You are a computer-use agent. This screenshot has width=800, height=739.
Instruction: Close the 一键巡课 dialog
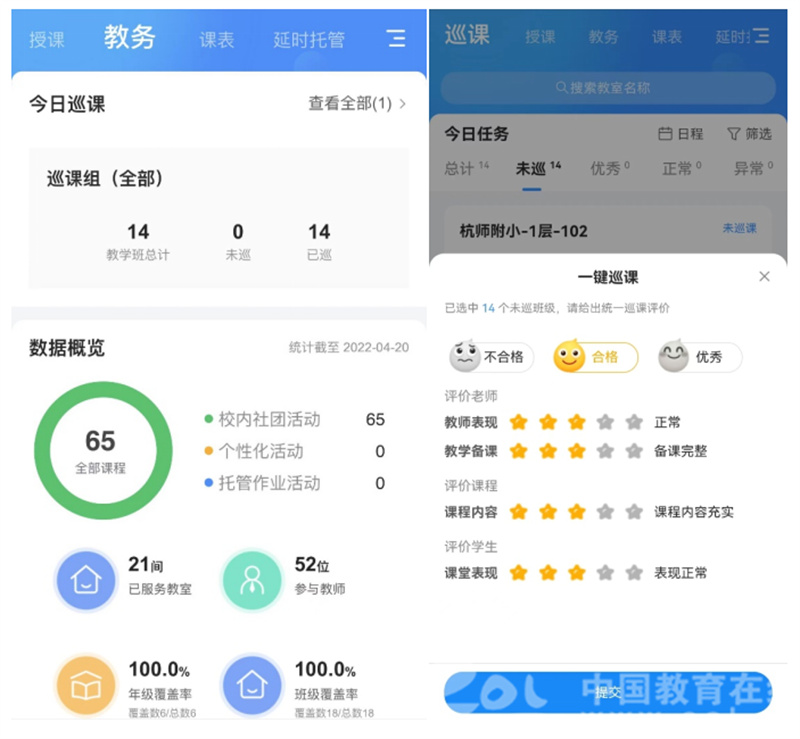[x=765, y=277]
